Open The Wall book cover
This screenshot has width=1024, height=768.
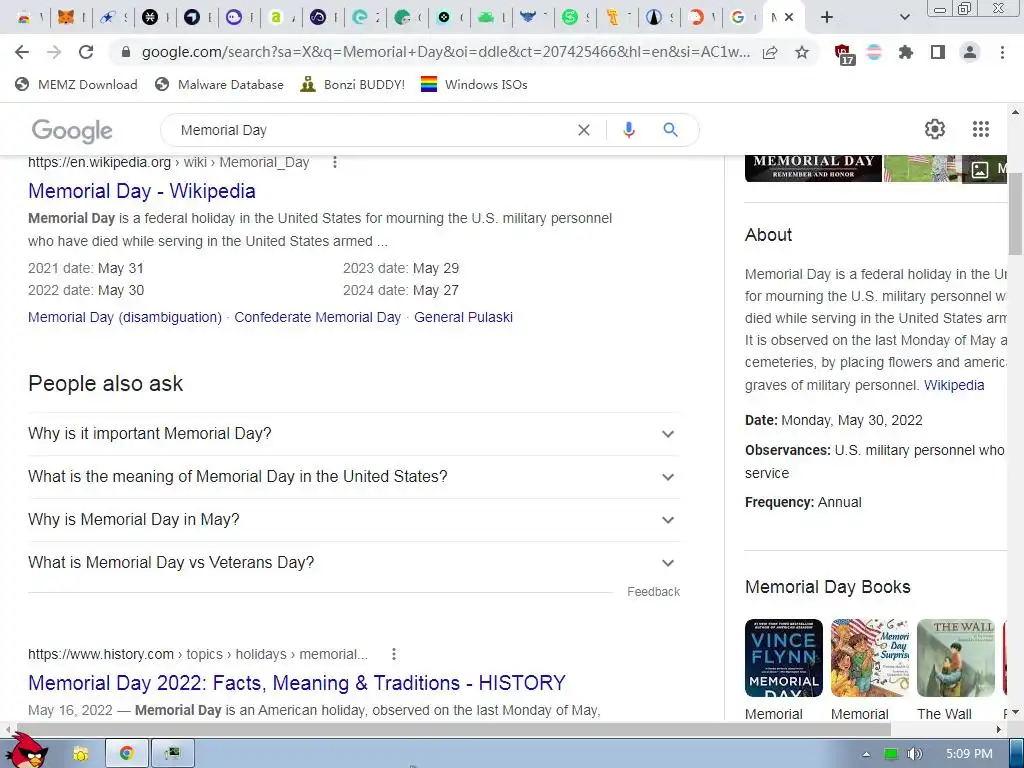955,658
